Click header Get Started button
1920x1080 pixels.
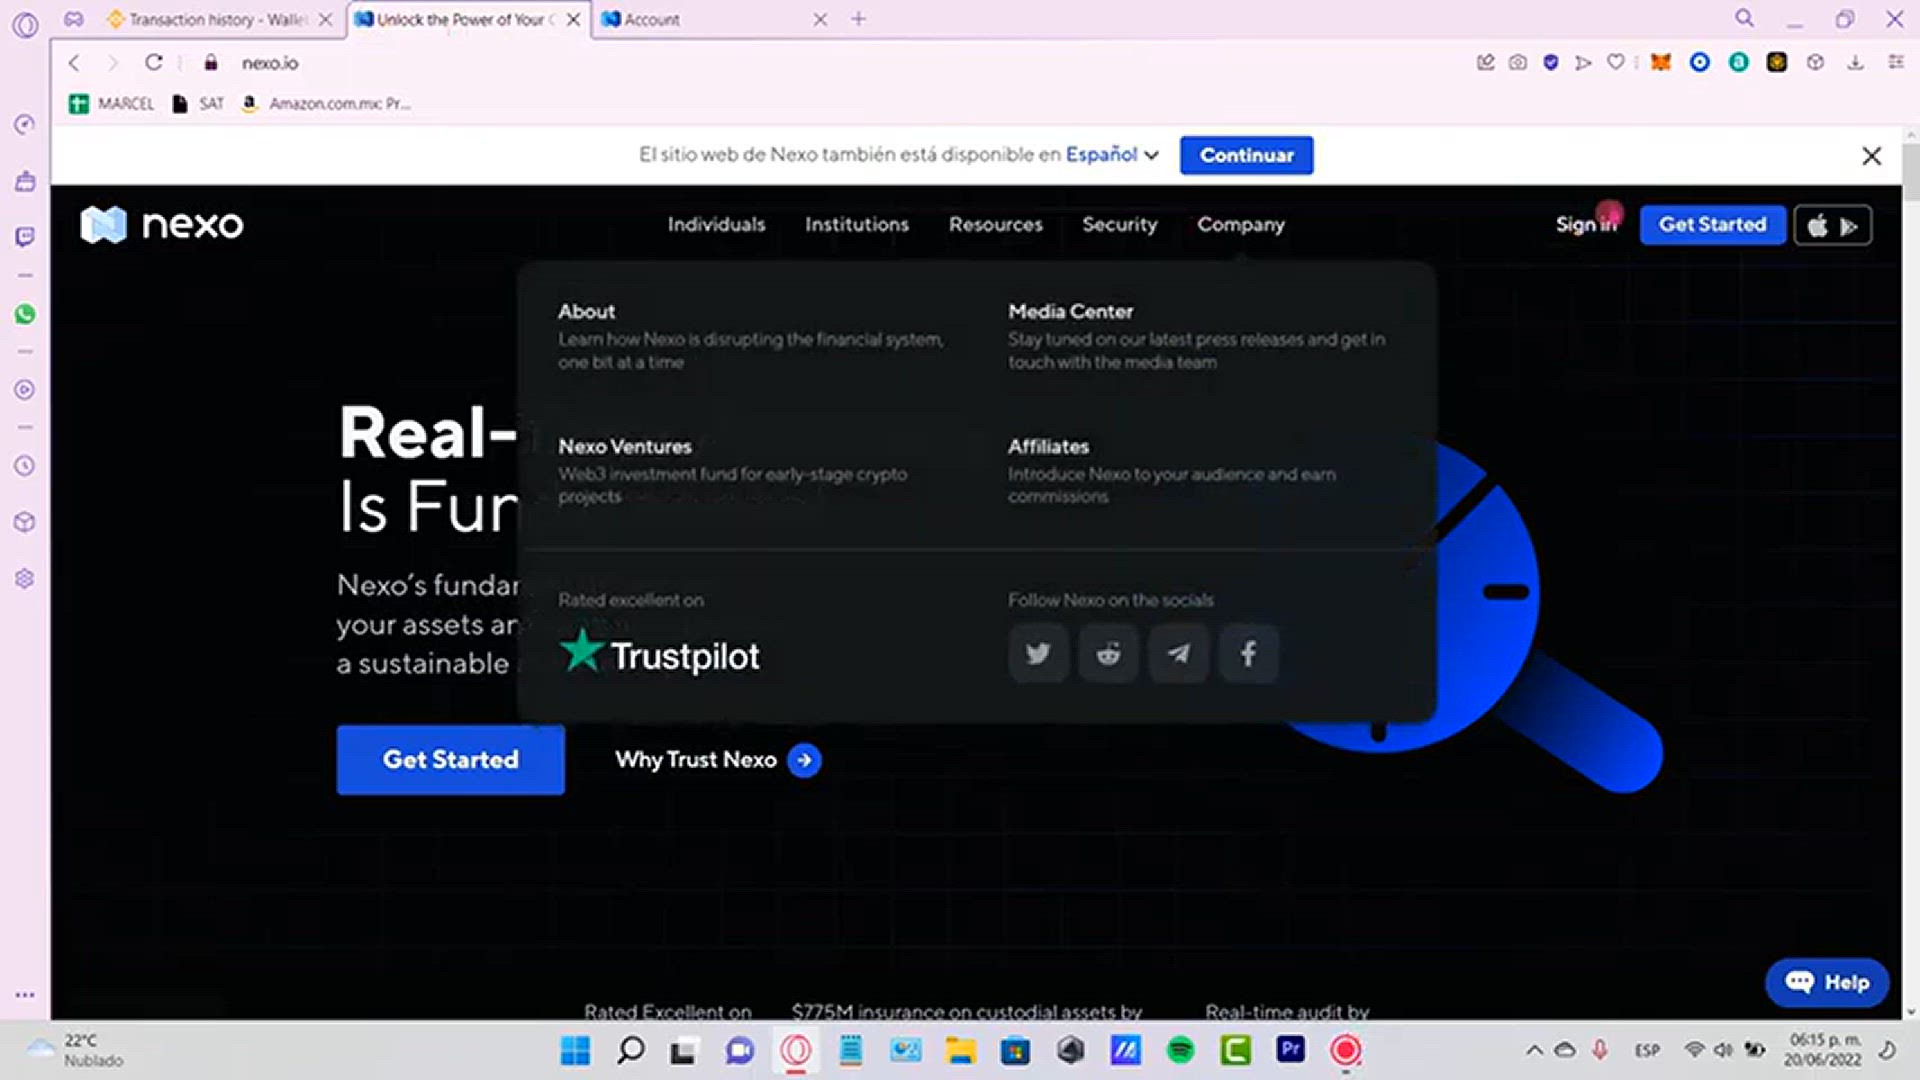(x=1712, y=225)
